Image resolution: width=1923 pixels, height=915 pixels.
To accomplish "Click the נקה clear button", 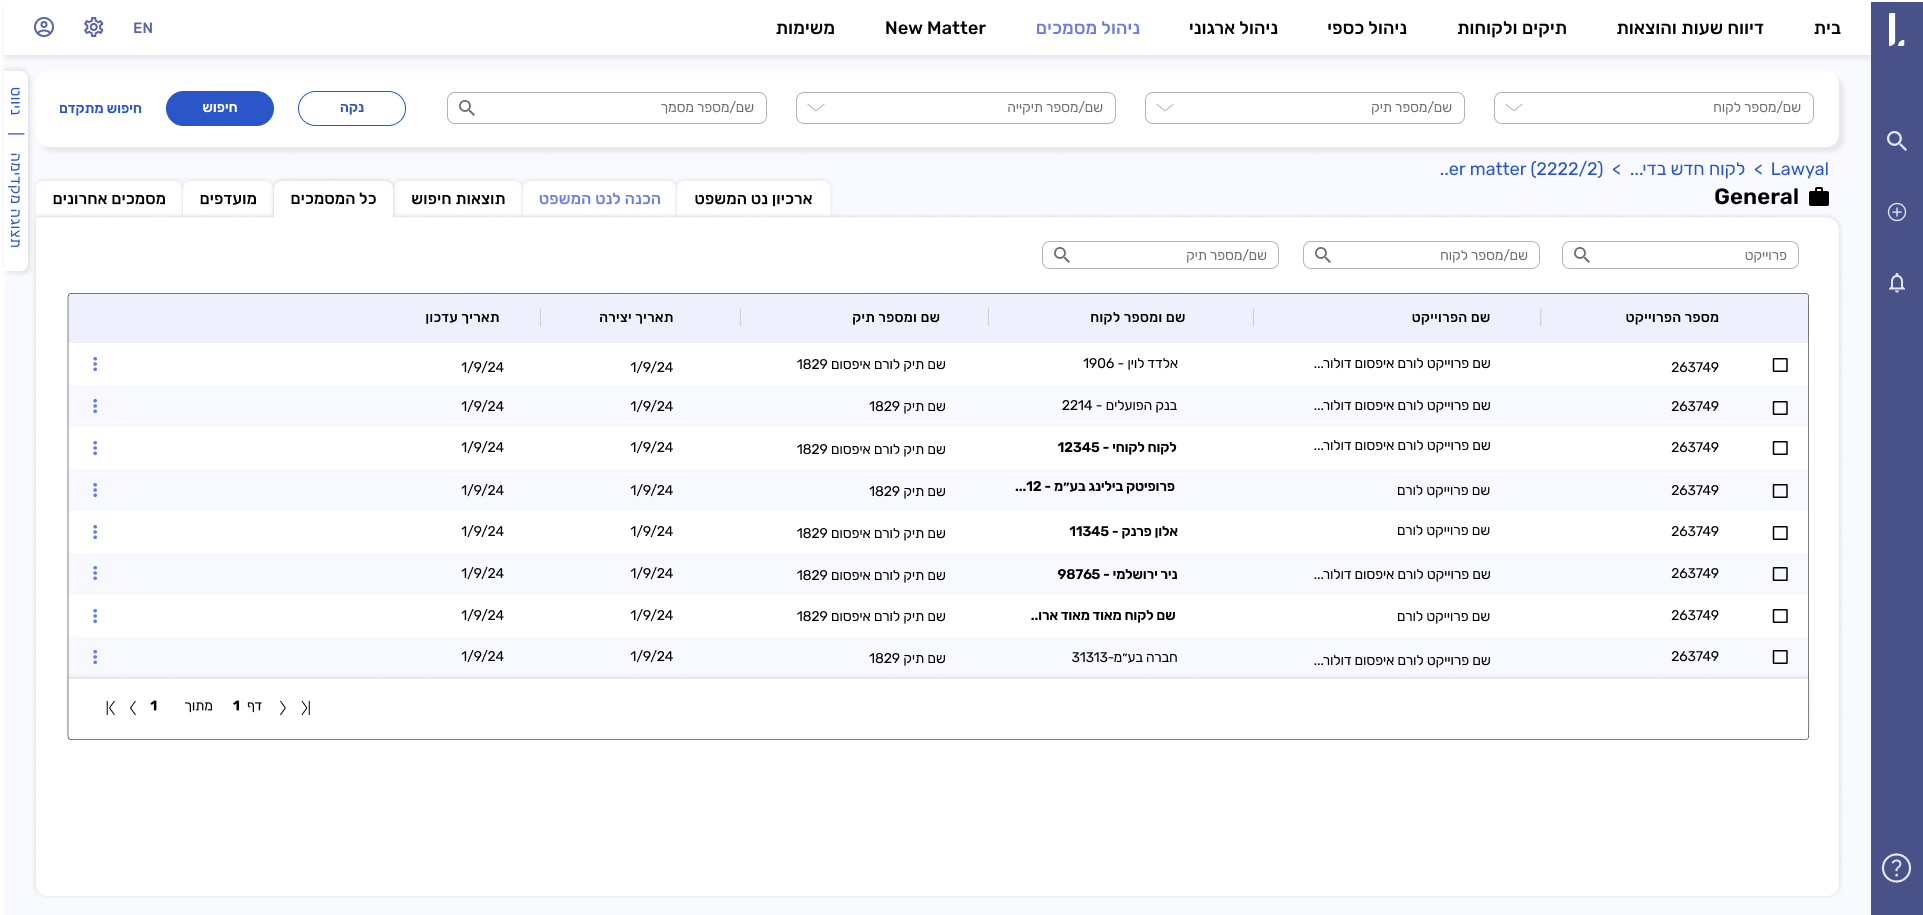I will [352, 108].
